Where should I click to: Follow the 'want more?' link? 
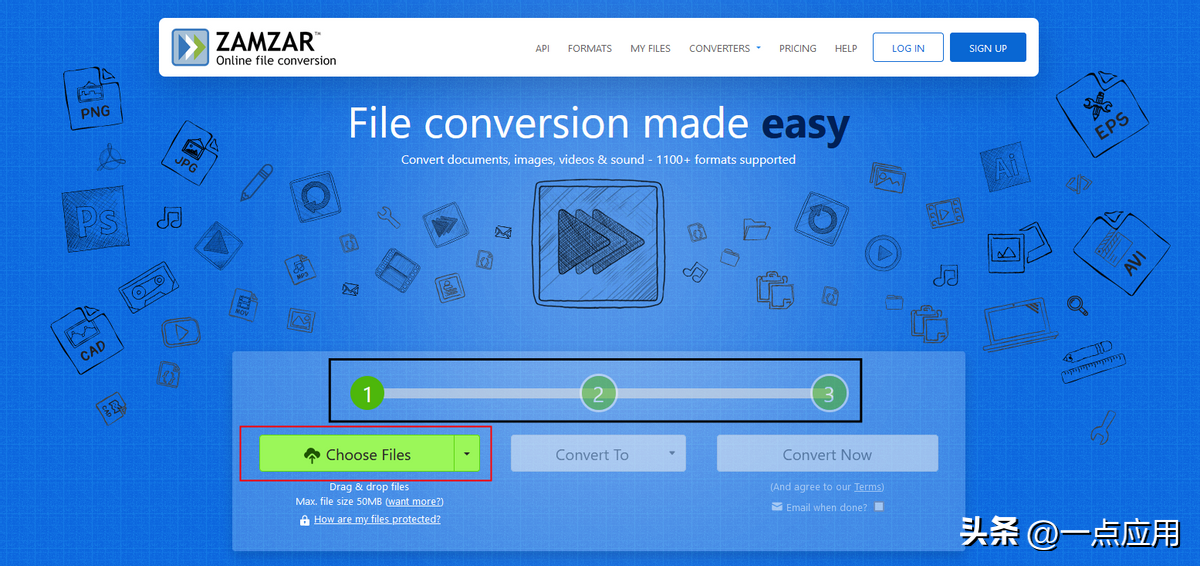click(x=414, y=501)
